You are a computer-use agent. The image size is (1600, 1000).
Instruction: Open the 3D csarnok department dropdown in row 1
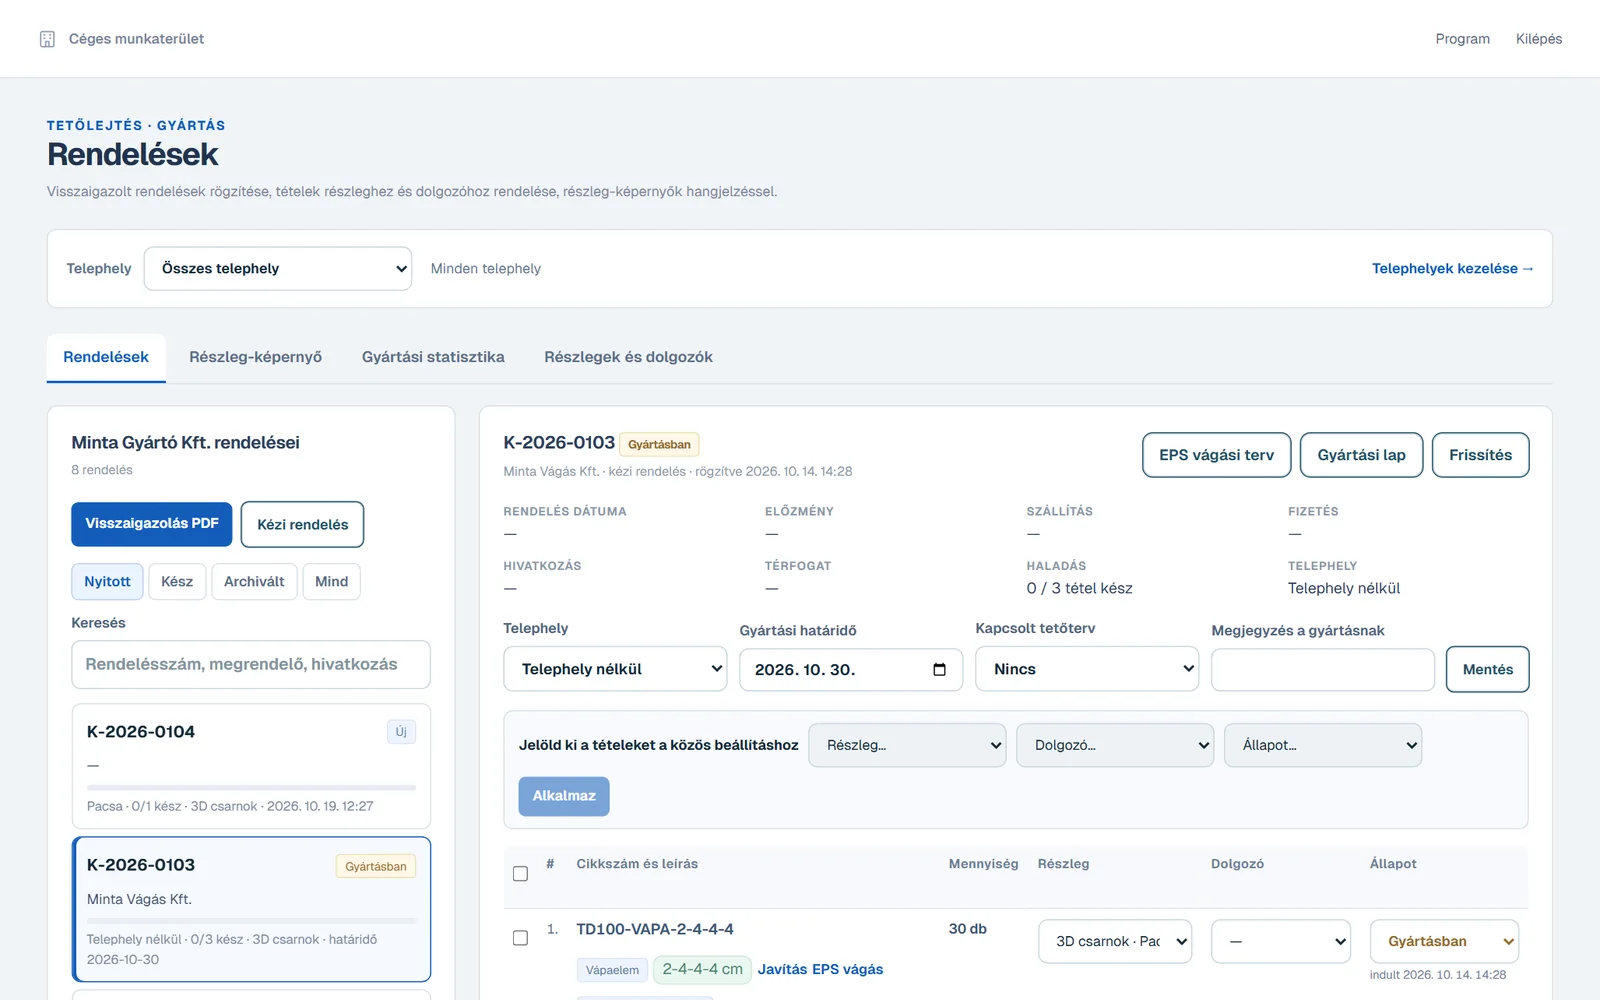pyautogui.click(x=1115, y=941)
